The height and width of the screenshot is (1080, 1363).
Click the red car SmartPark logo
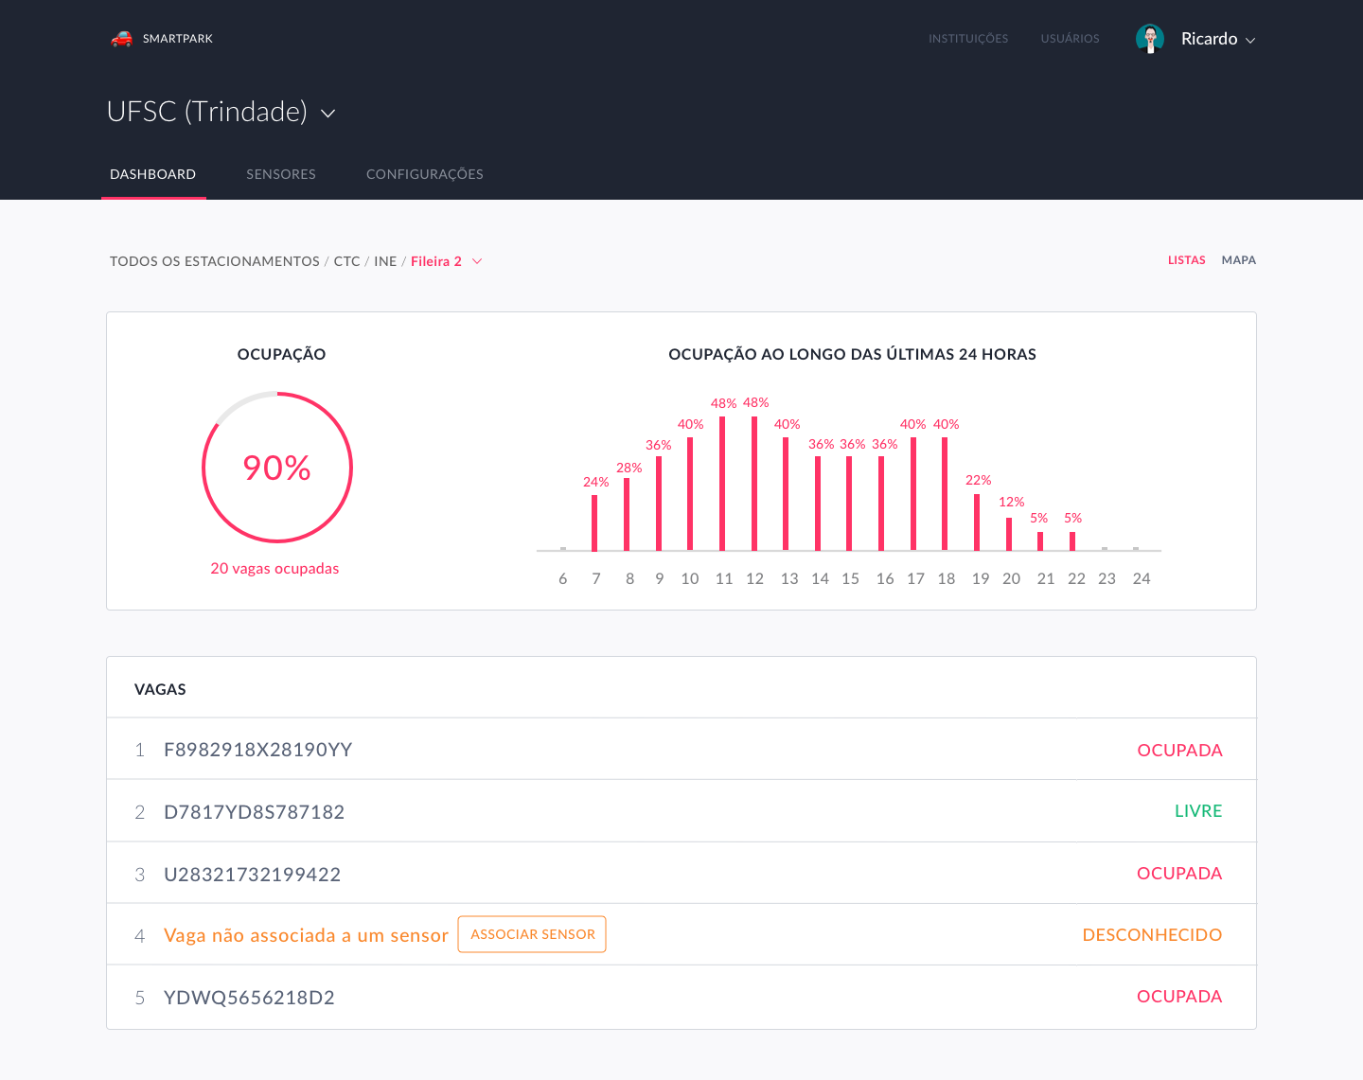[122, 39]
